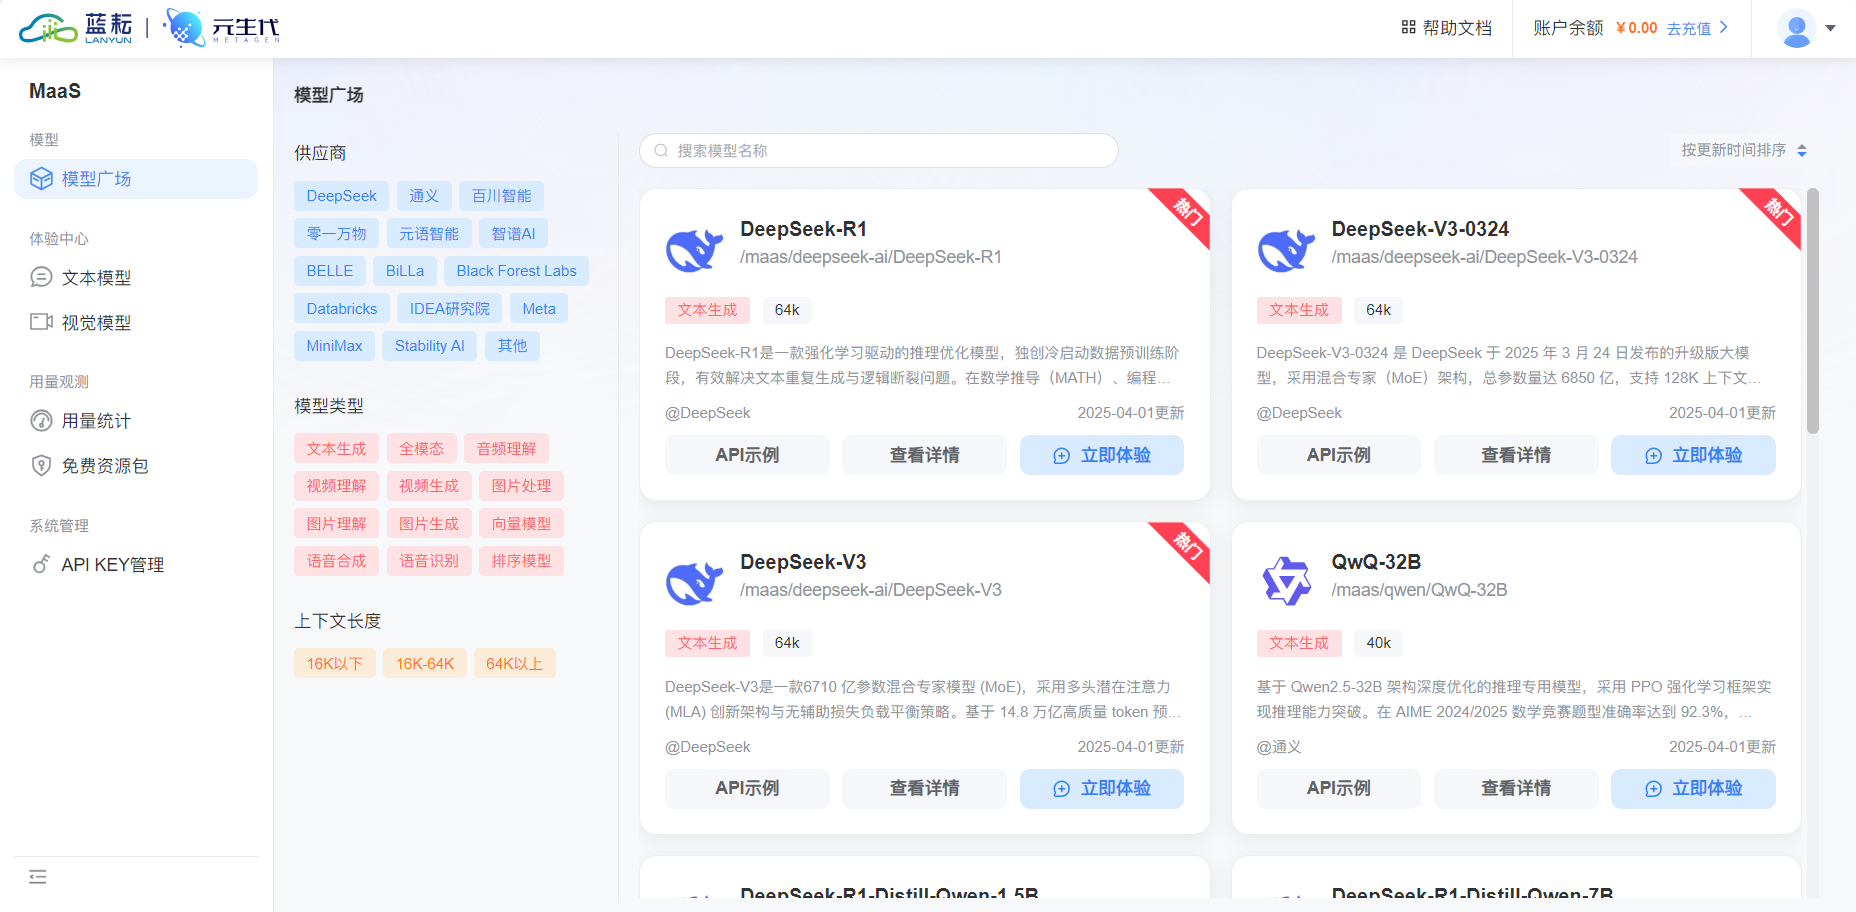Click 查看详情 on DeepSeek-R1 card
This screenshot has width=1856, height=912.
(924, 455)
